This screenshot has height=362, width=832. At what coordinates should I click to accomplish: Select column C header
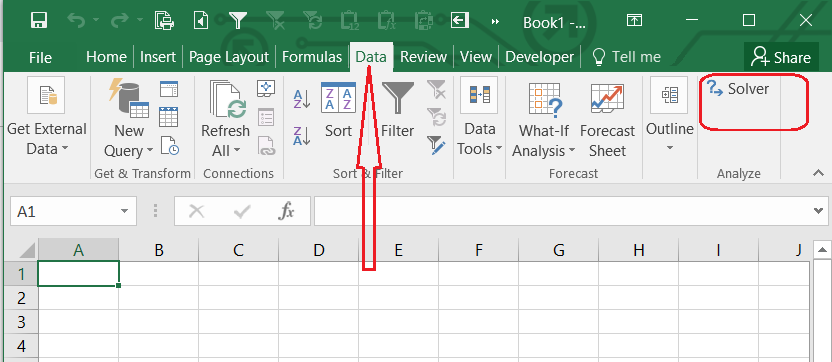(x=238, y=249)
